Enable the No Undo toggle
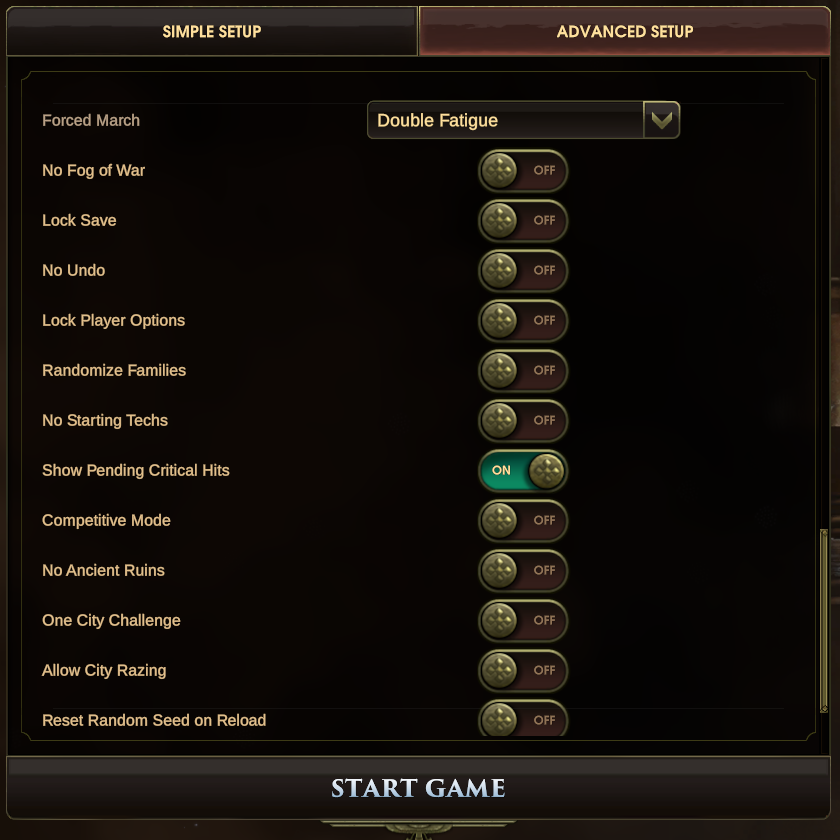840x840 pixels. (x=523, y=270)
